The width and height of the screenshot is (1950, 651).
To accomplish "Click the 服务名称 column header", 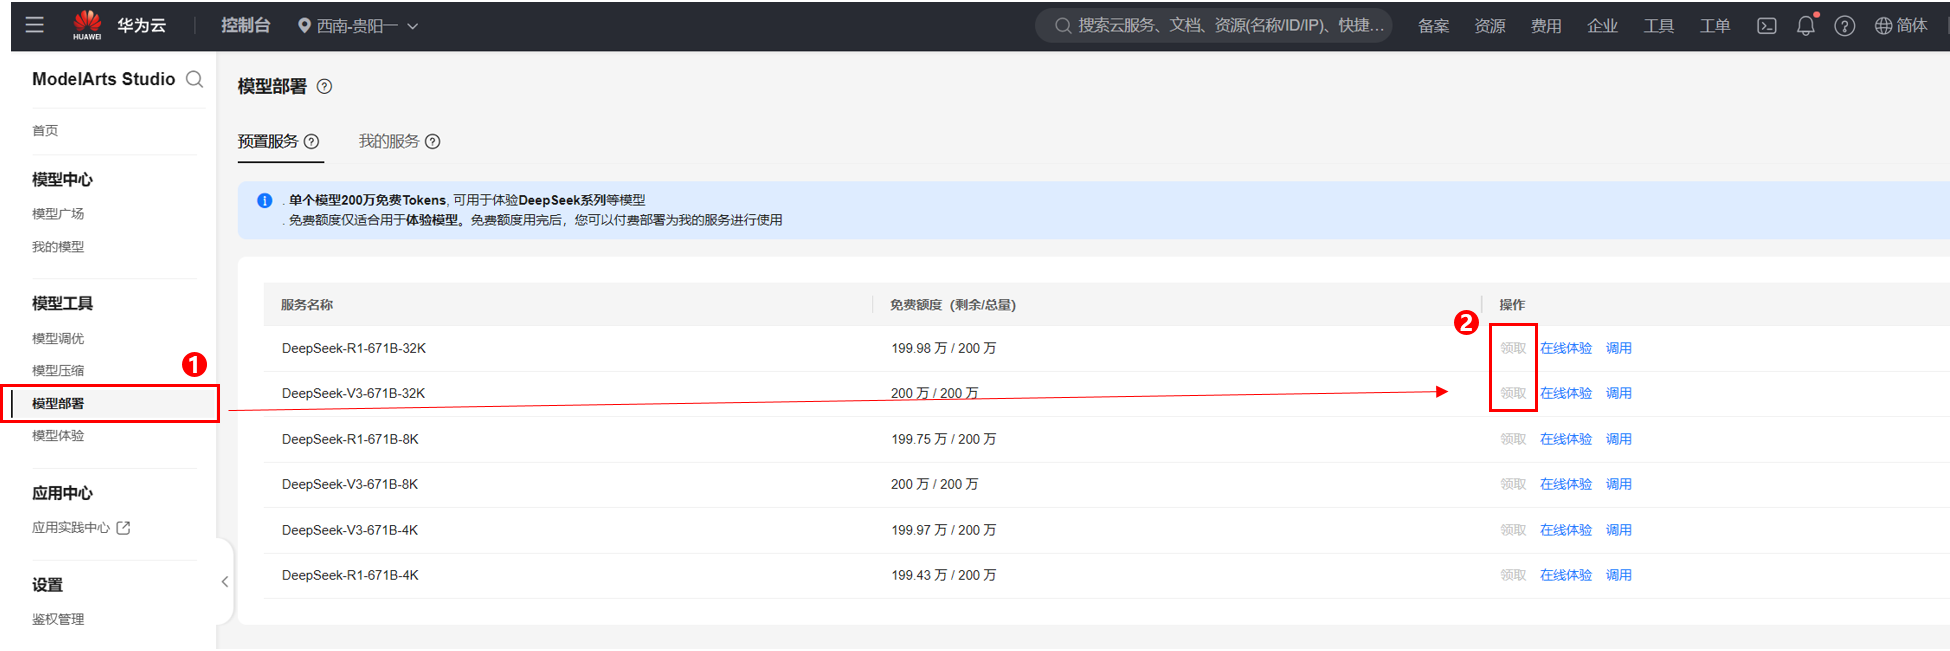I will (x=307, y=305).
